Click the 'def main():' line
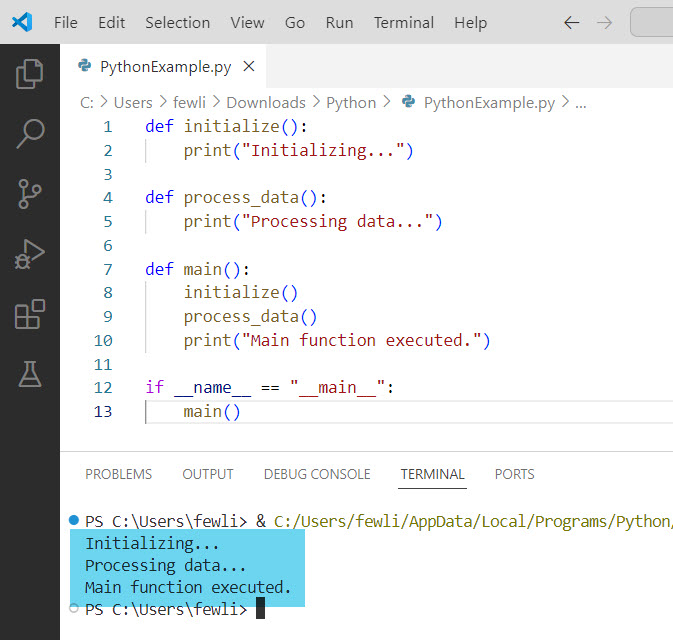This screenshot has width=673, height=640. pyautogui.click(x=197, y=270)
